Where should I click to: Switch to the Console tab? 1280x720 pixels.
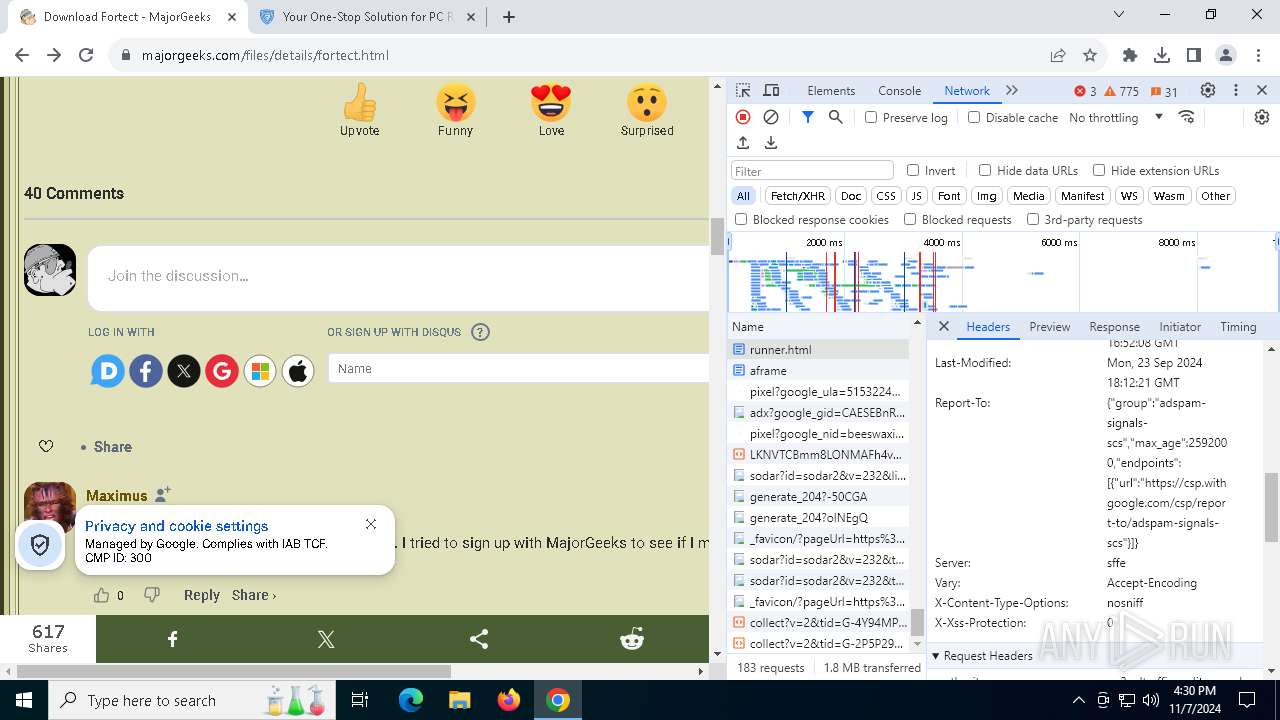tap(899, 90)
